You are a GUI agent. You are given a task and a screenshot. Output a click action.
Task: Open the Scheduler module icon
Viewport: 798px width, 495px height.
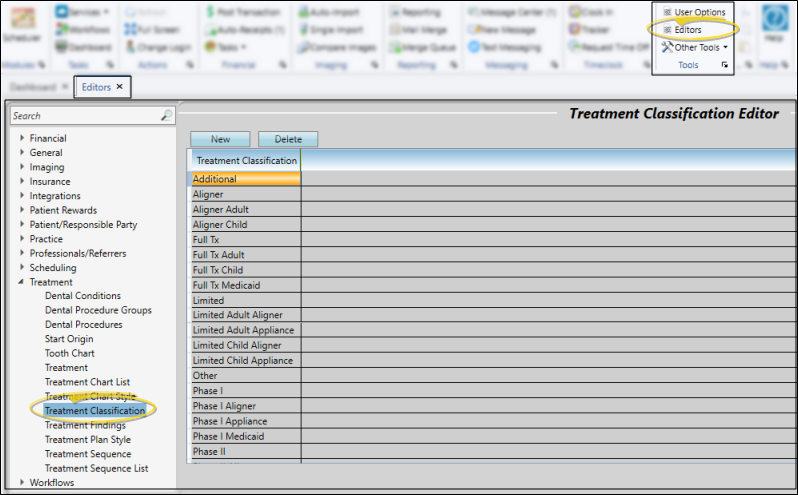click(x=20, y=23)
